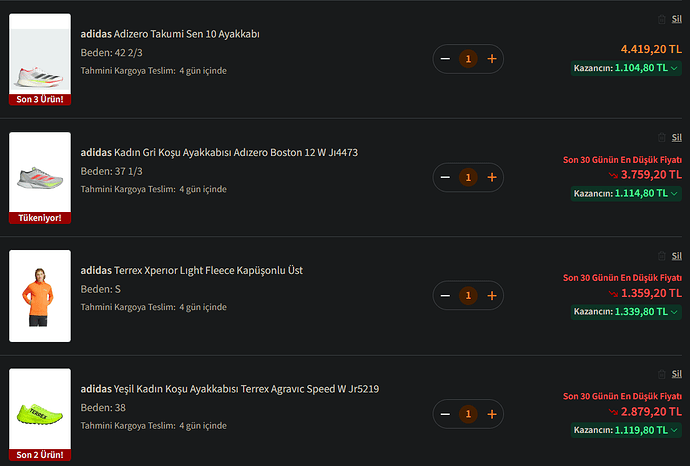Decrease quantity of Terrex Xperior Fleece top

click(445, 296)
